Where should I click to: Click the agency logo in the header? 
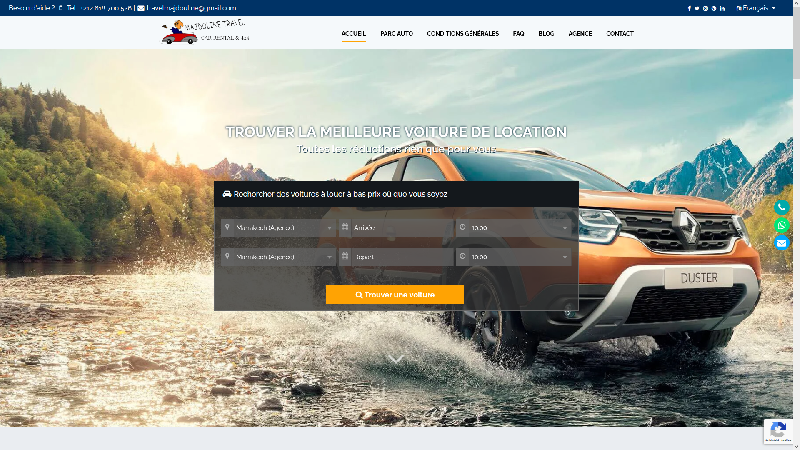[x=205, y=32]
